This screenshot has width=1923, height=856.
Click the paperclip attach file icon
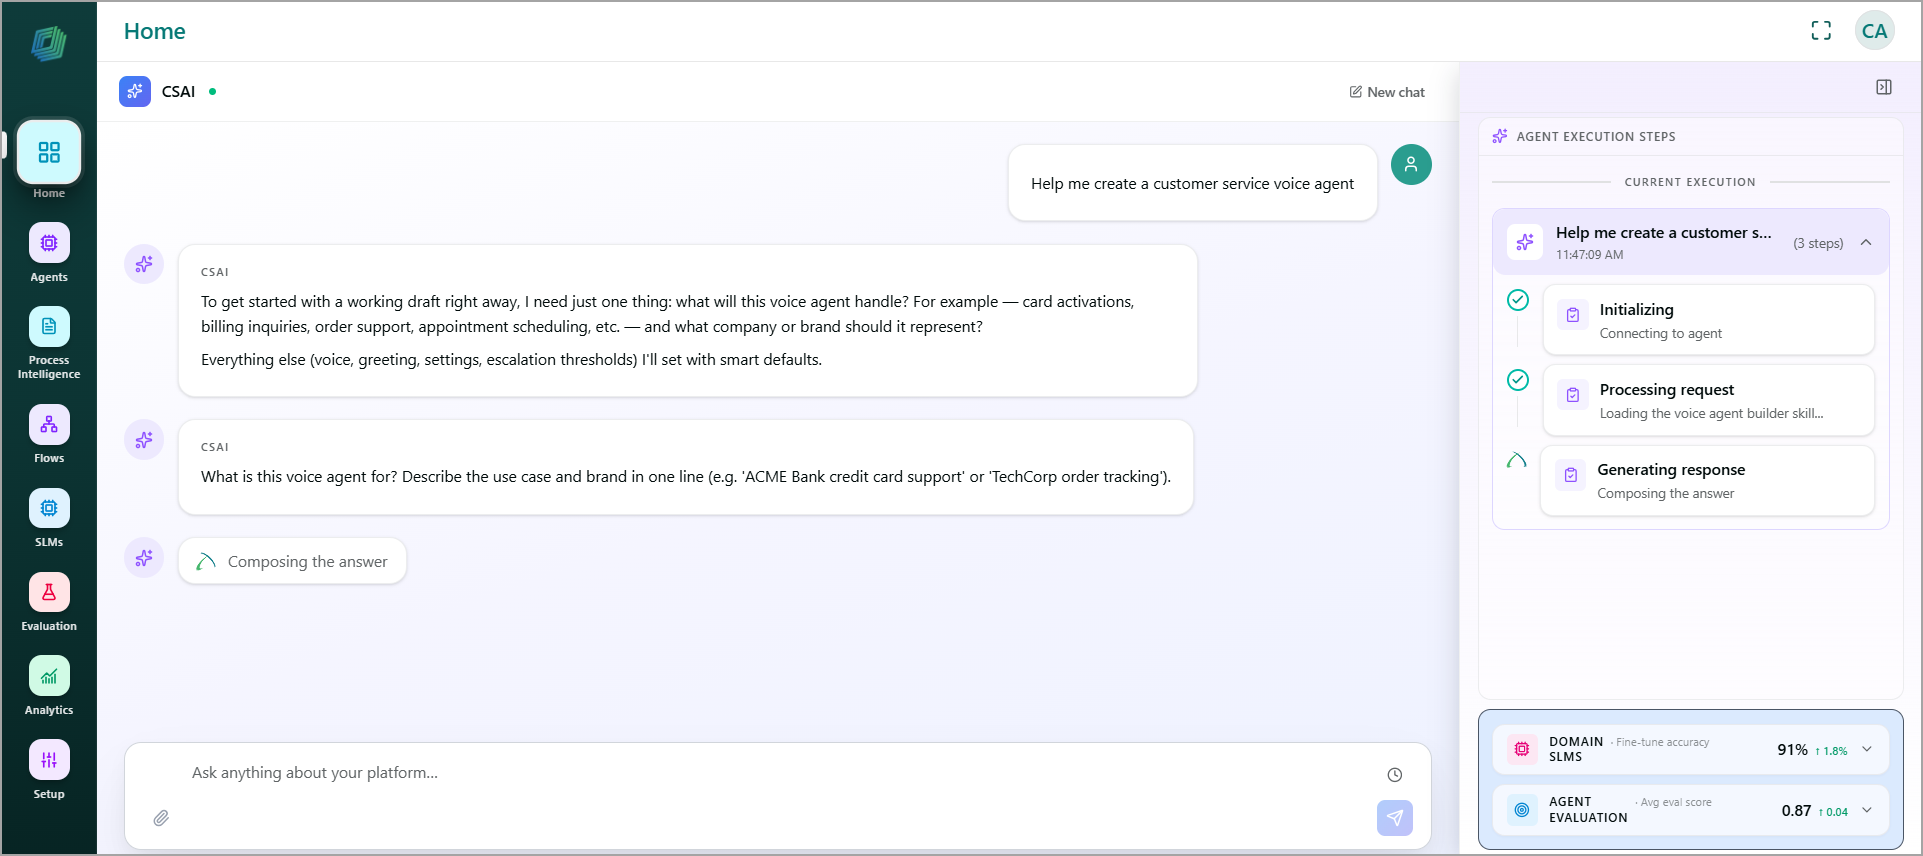pyautogui.click(x=161, y=818)
